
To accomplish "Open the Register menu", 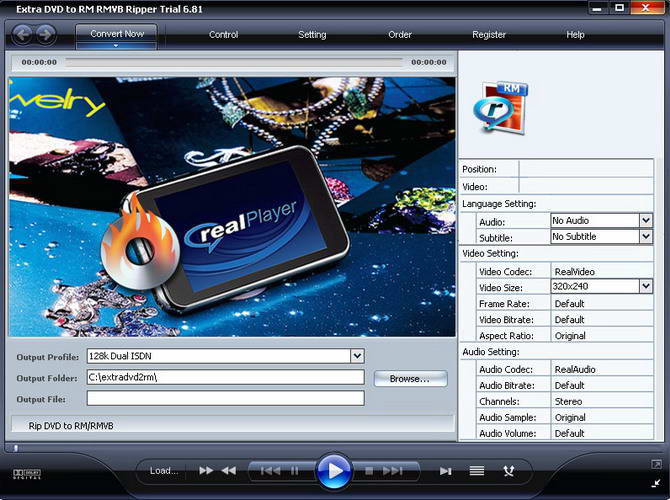I will pyautogui.click(x=489, y=35).
